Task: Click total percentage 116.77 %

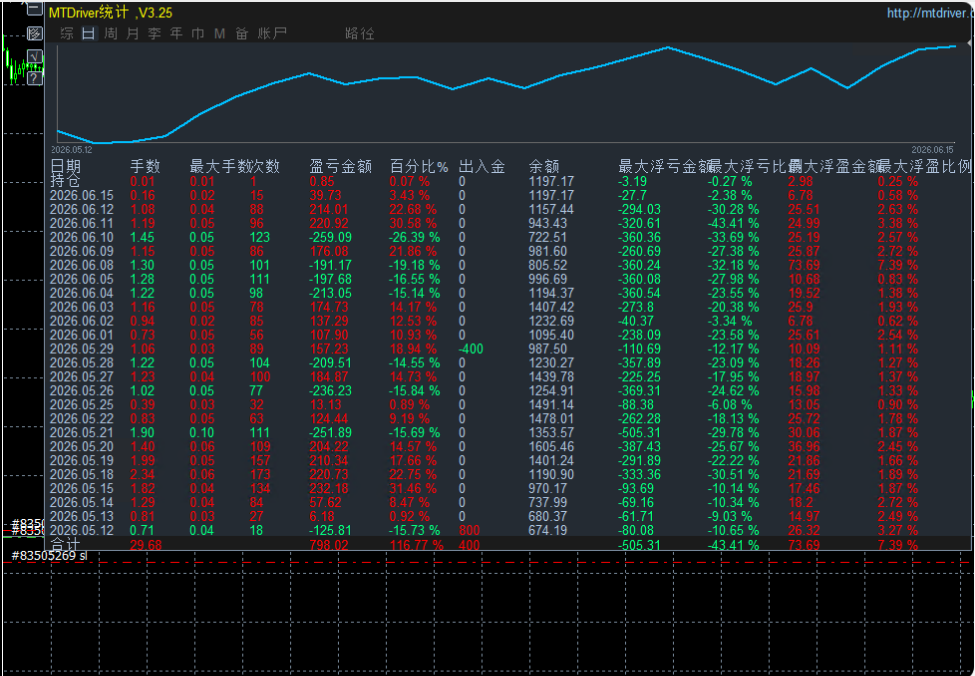Action: tap(416, 545)
